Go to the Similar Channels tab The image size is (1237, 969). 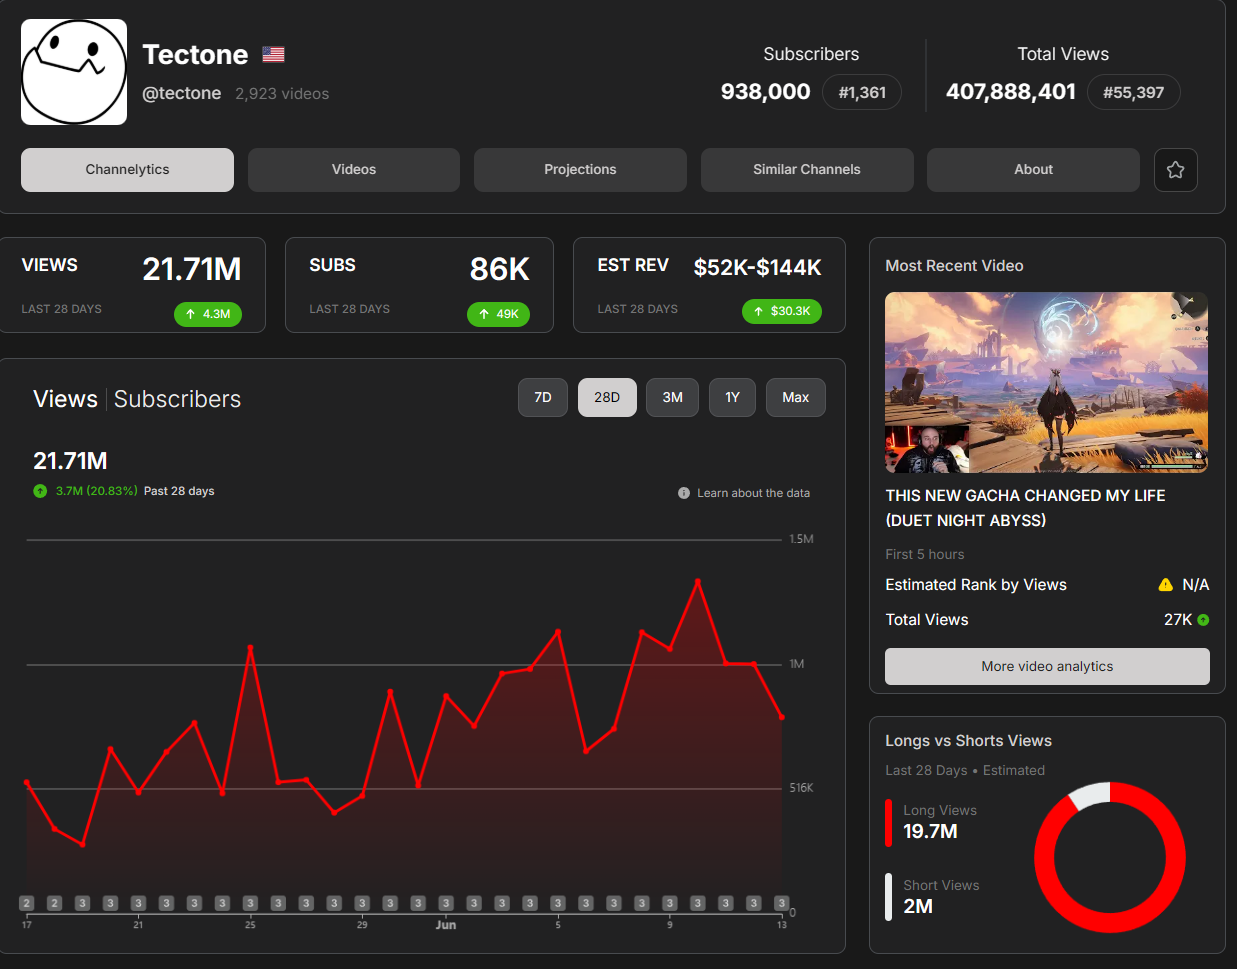coord(807,170)
